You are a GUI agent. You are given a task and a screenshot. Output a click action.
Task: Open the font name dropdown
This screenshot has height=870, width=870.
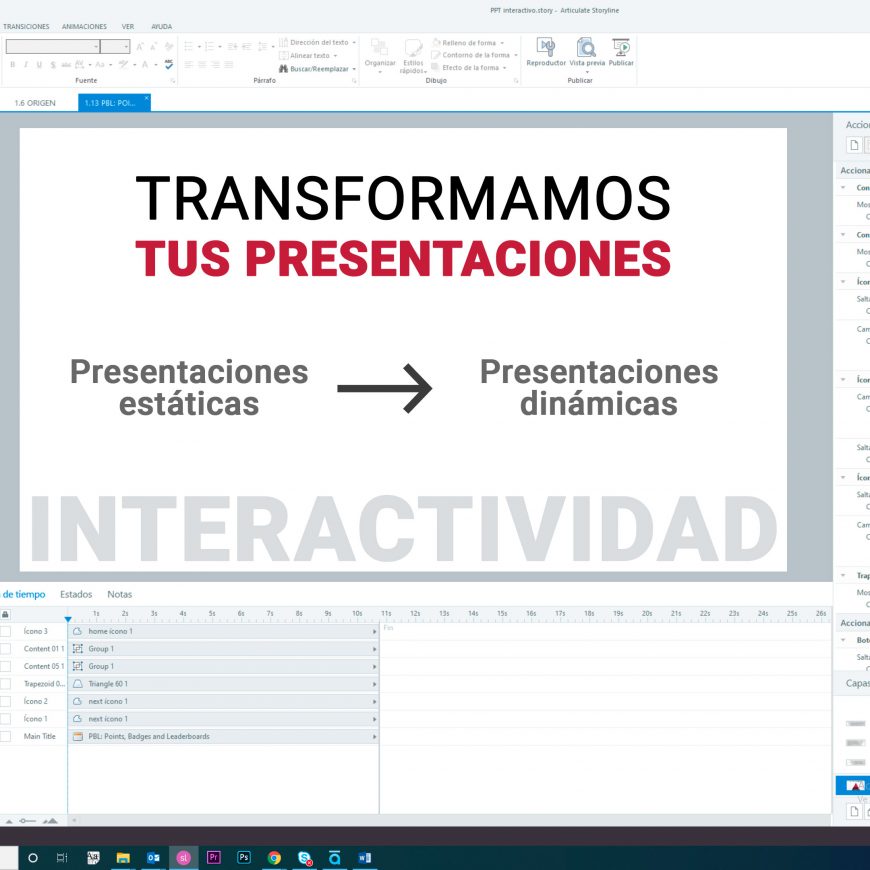tap(96, 47)
